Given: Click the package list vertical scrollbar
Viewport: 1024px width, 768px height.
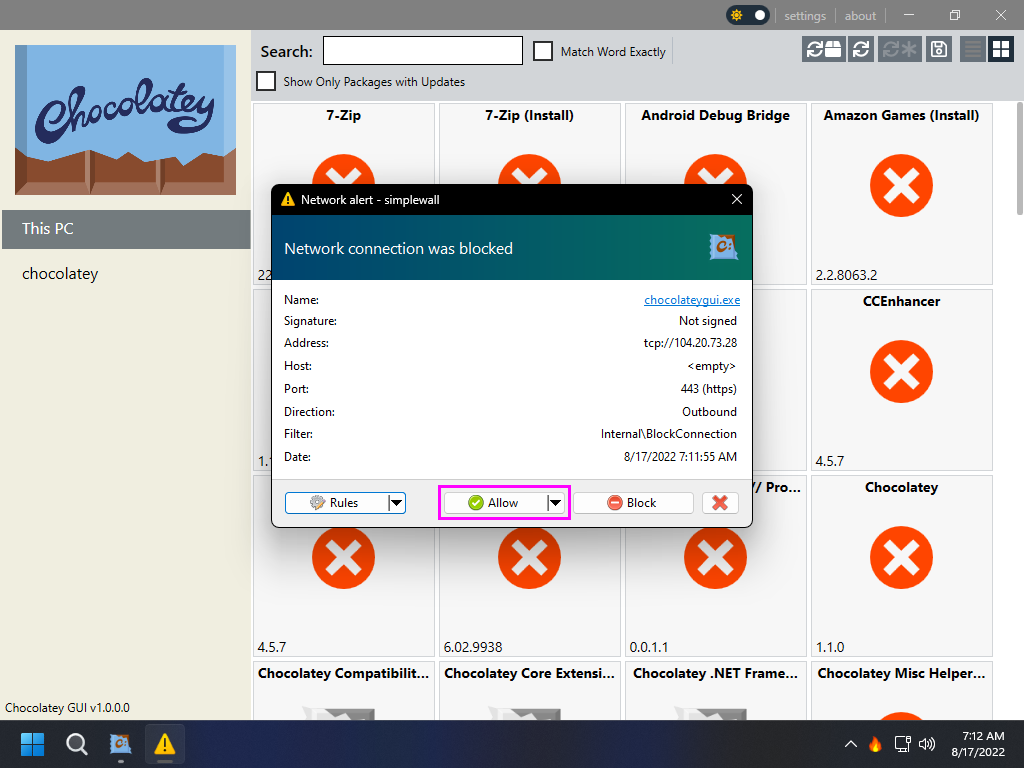Looking at the screenshot, I should pos(1019,159).
